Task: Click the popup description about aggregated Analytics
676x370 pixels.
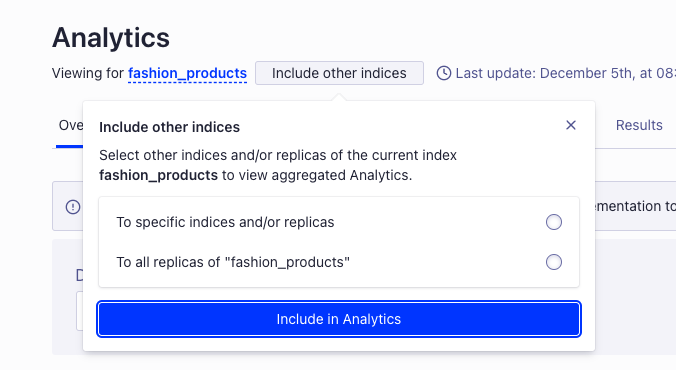Action: (x=278, y=165)
